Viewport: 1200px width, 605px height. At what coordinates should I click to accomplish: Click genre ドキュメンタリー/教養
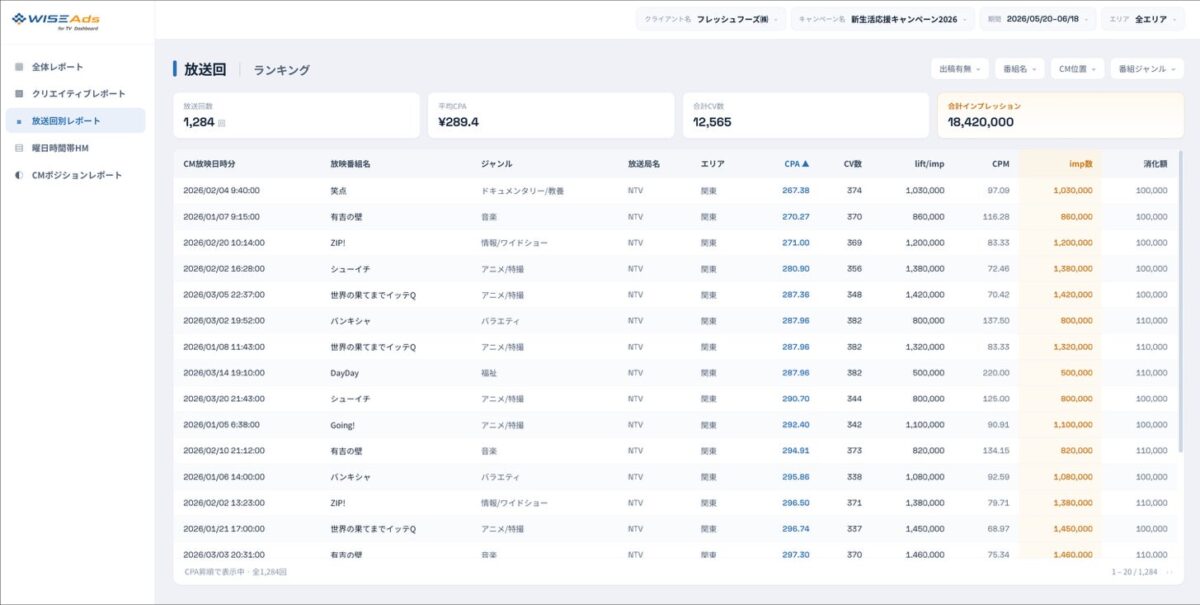(x=522, y=190)
